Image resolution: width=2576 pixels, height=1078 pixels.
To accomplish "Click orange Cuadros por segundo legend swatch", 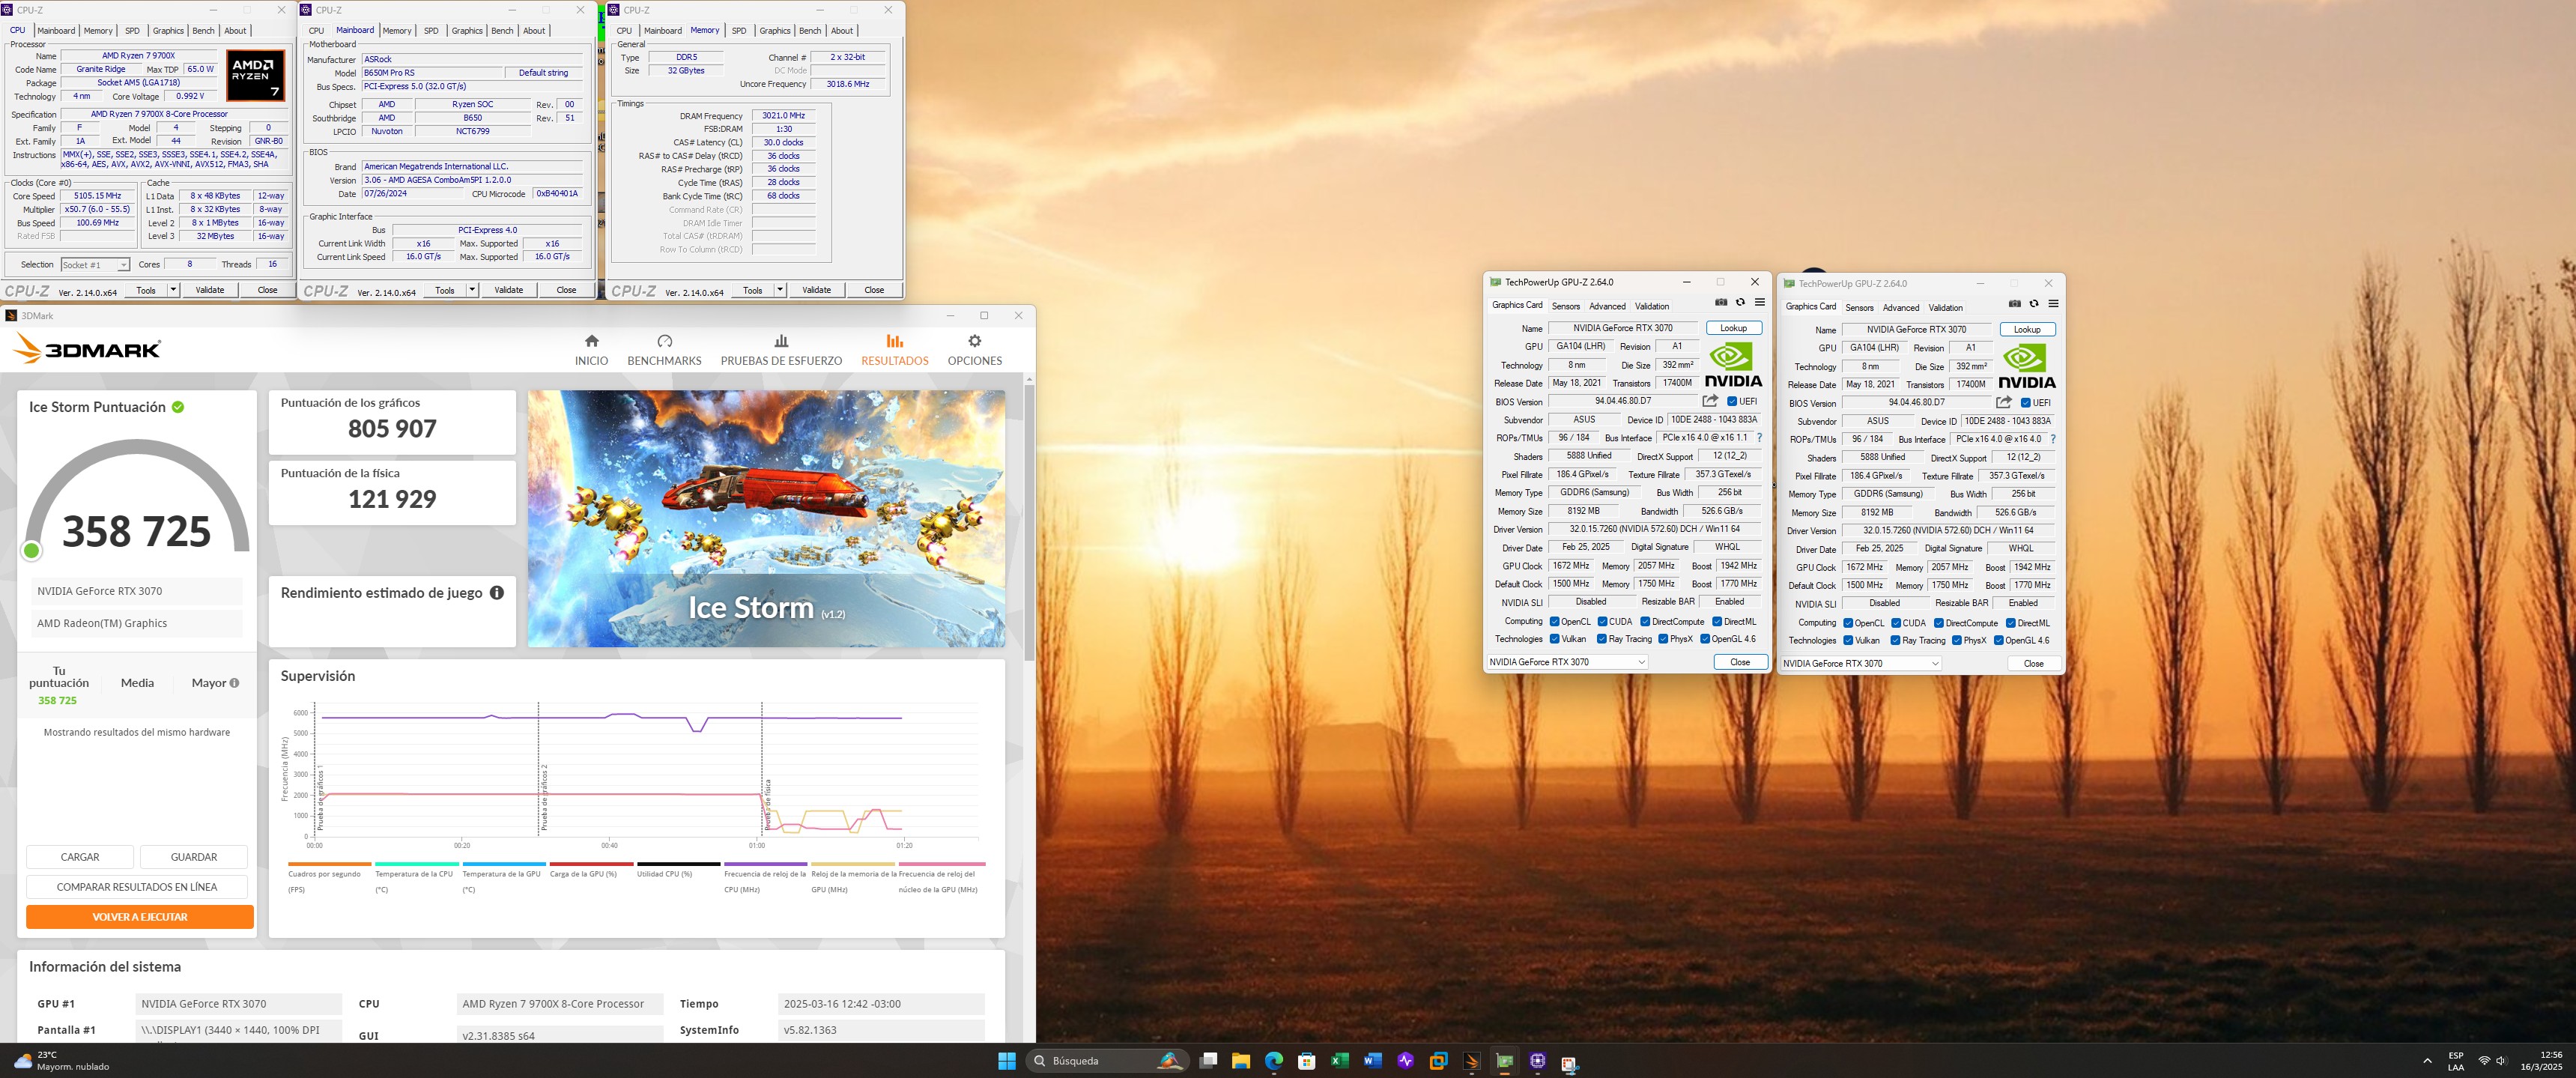I will 329,864.
